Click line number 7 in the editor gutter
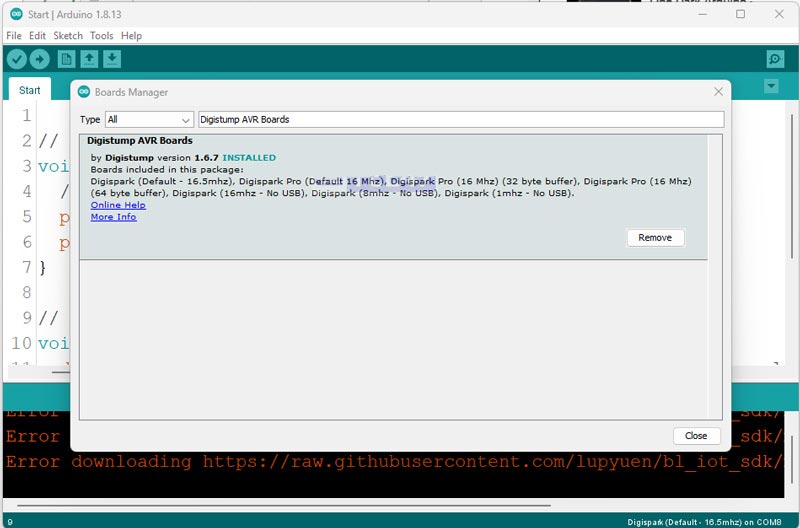The width and height of the screenshot is (800, 528). coord(27,267)
